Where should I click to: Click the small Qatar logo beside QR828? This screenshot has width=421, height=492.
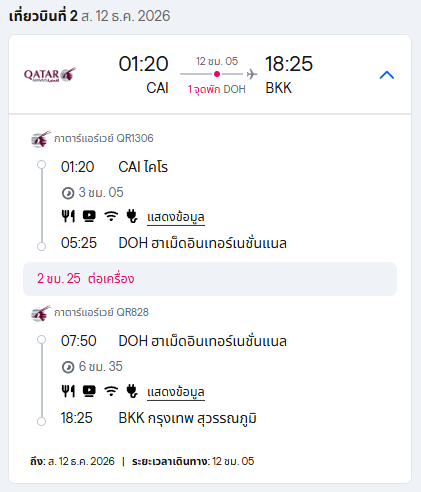pyautogui.click(x=41, y=313)
